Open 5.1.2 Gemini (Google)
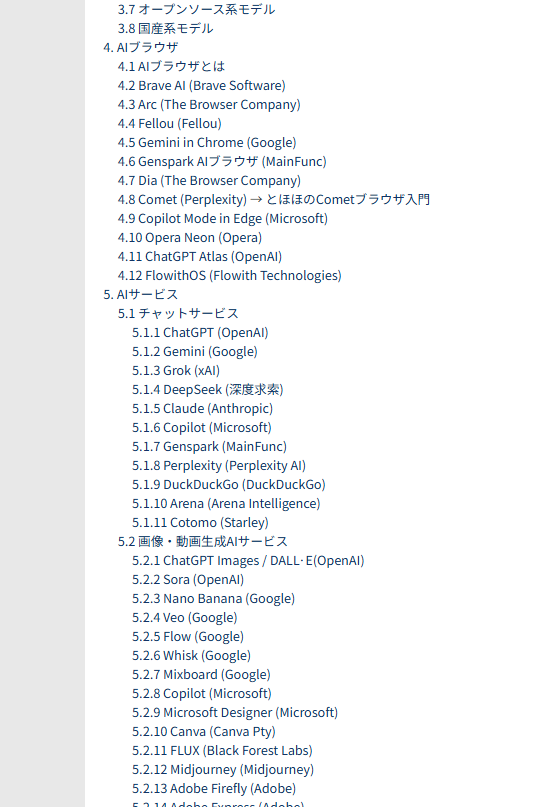The height and width of the screenshot is (807, 556). 195,352
